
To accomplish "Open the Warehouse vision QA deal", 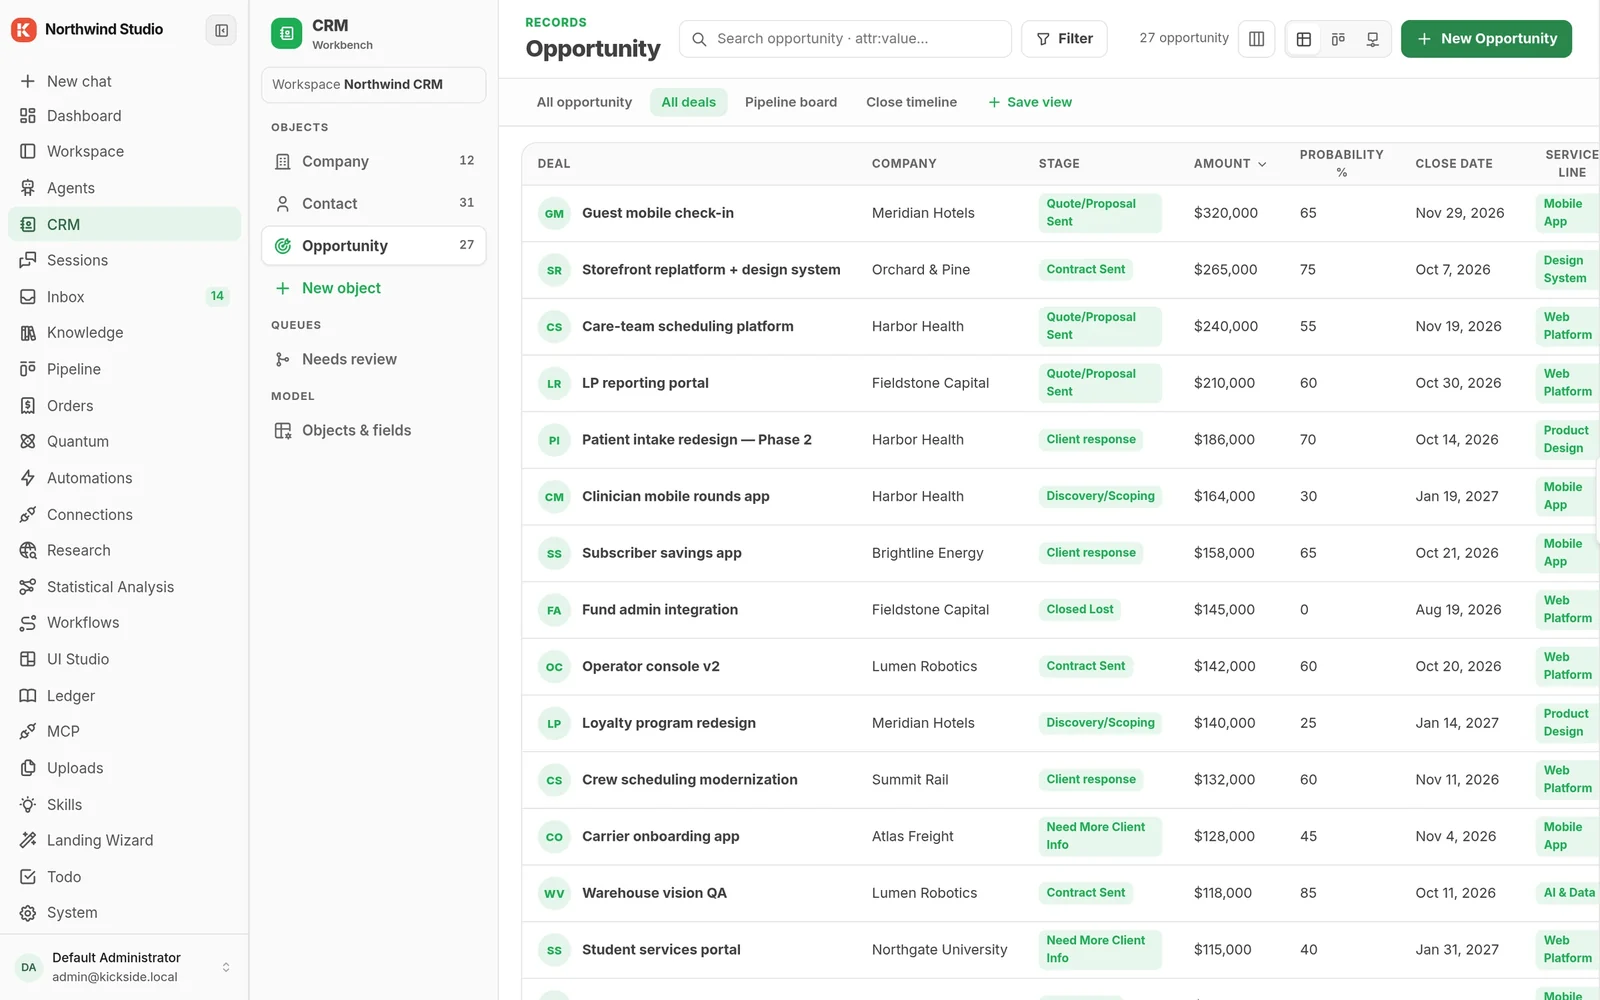I will pyautogui.click(x=654, y=893).
